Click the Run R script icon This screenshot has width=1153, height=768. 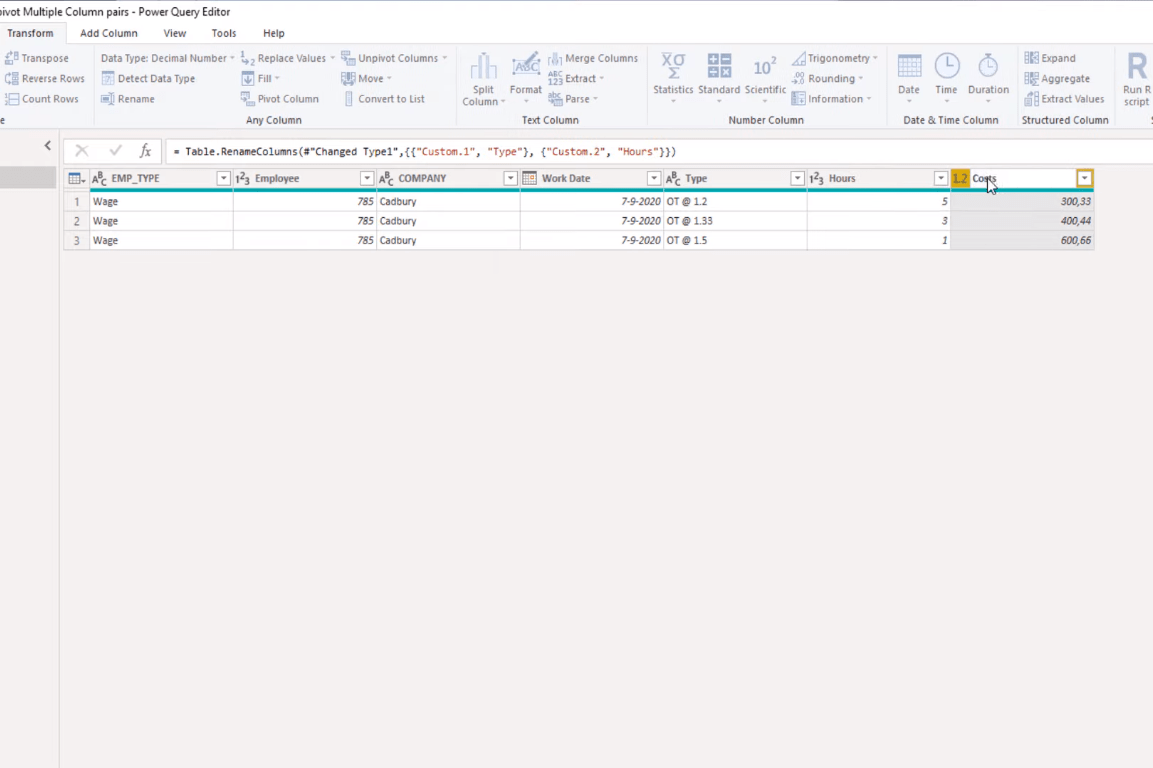1137,66
